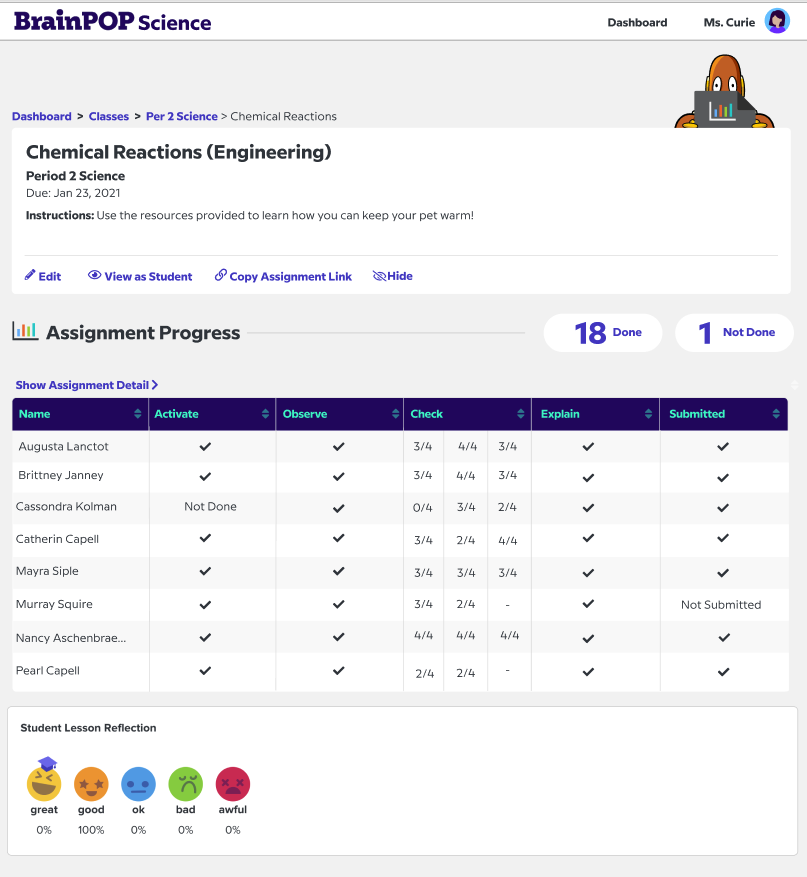Sort table by Observe column arrows
This screenshot has height=877, width=807.
(x=395, y=414)
